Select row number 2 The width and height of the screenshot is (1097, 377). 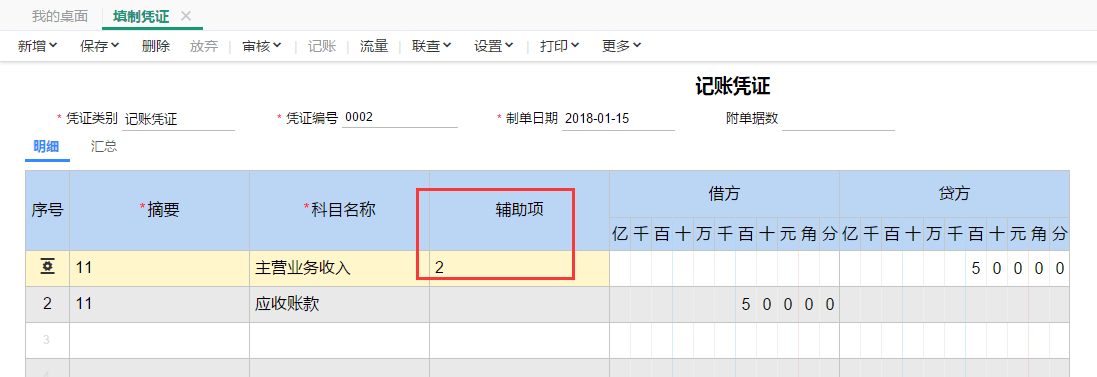tap(48, 304)
